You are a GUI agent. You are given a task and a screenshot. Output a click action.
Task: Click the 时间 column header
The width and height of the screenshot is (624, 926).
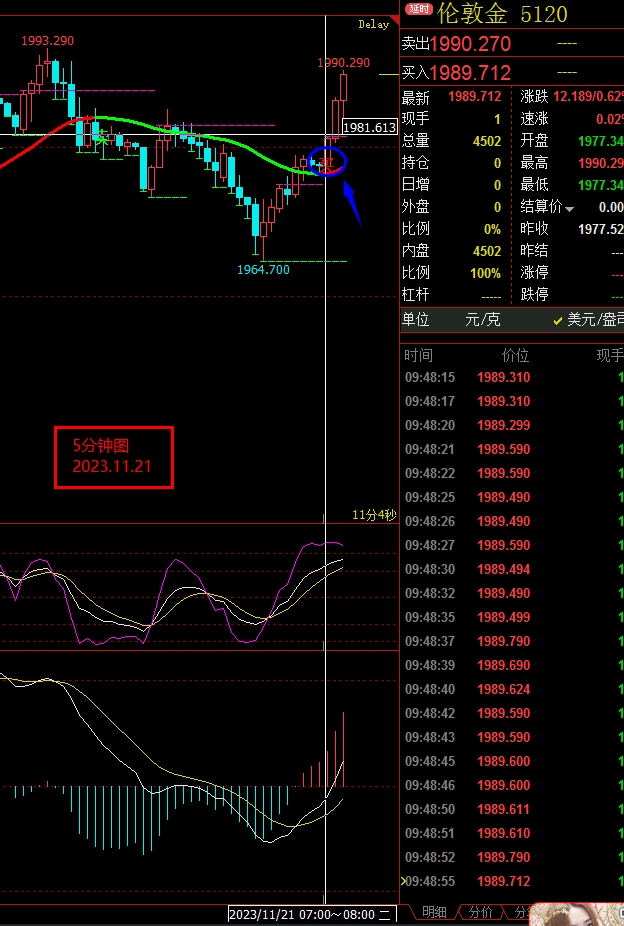419,356
